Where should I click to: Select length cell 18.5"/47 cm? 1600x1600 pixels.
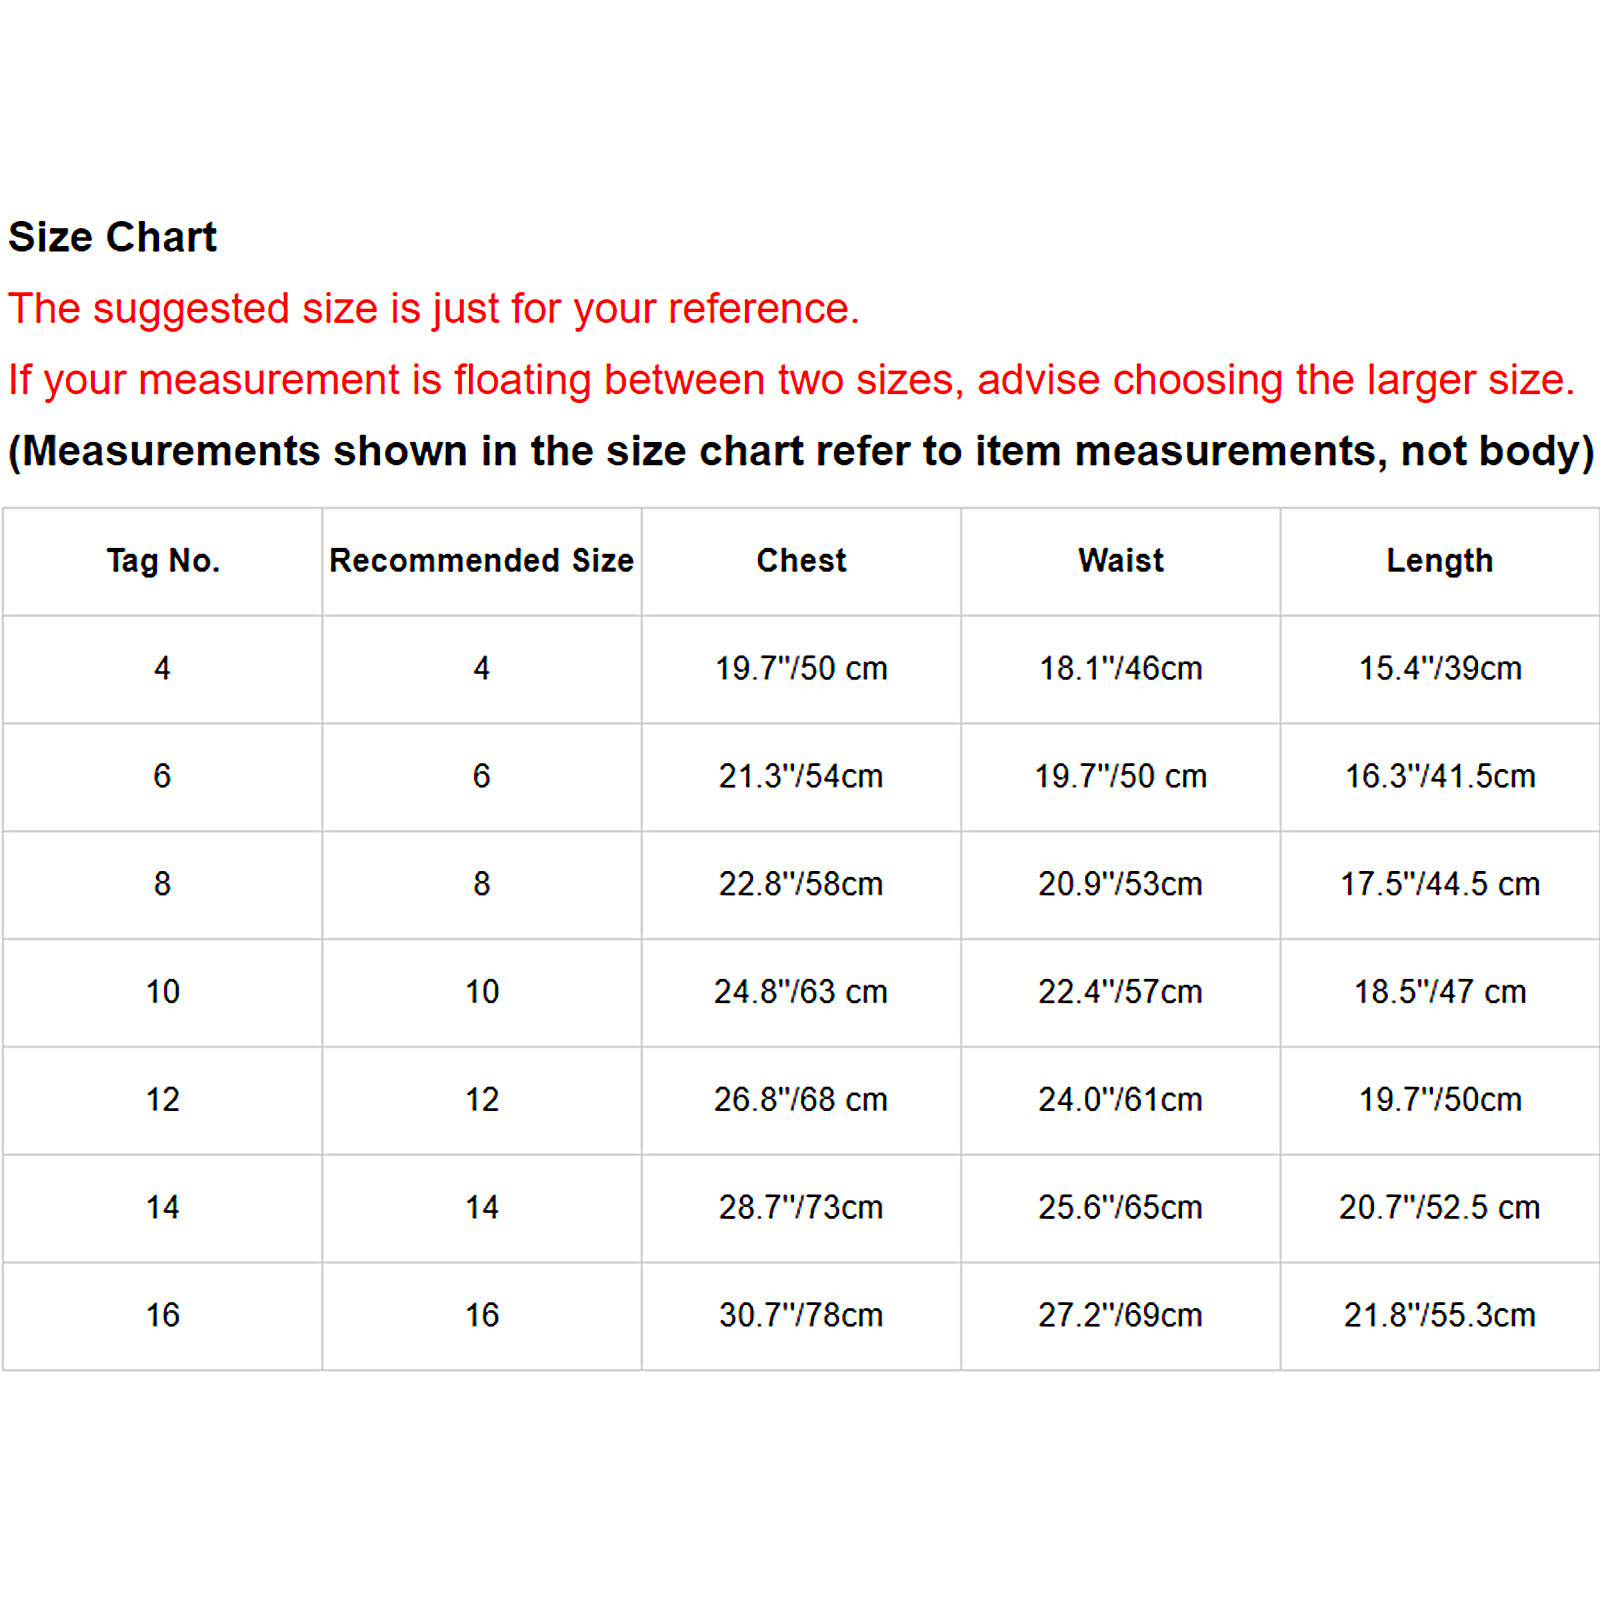coord(1440,992)
